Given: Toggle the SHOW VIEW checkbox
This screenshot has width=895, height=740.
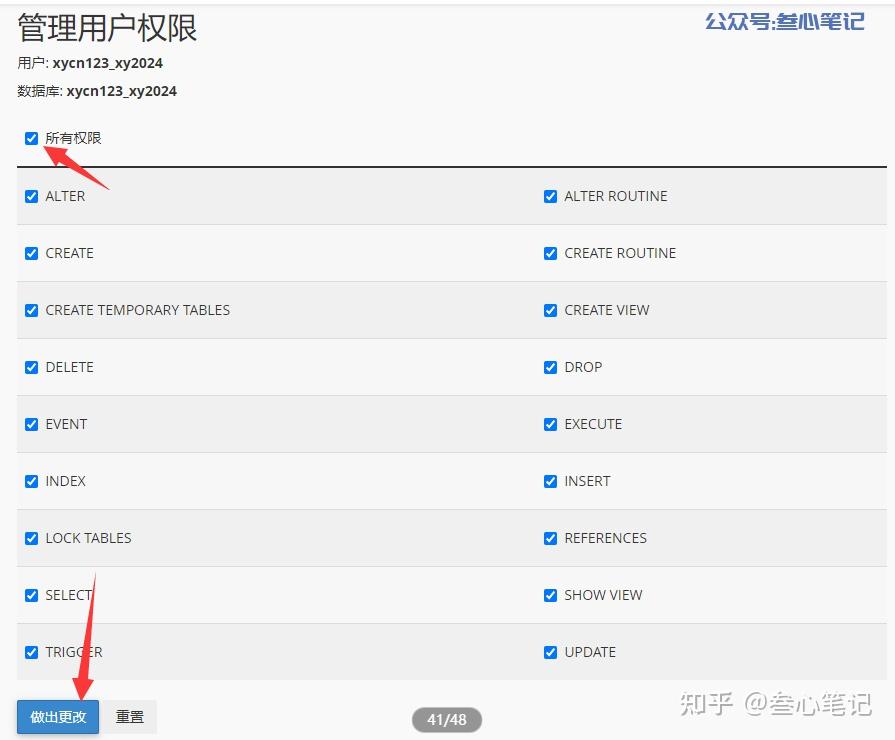Looking at the screenshot, I should (x=550, y=596).
